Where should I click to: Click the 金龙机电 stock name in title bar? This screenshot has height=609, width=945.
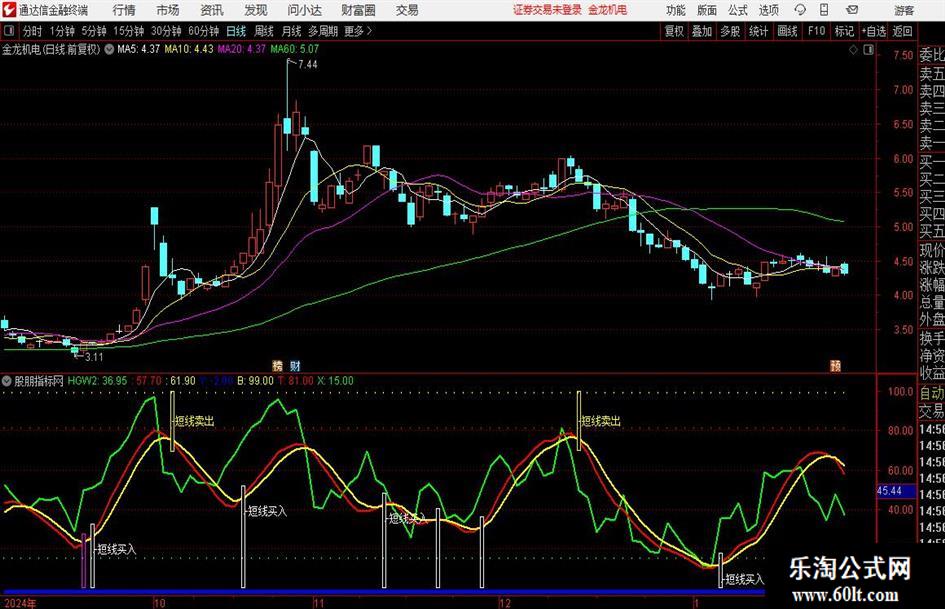coord(608,10)
